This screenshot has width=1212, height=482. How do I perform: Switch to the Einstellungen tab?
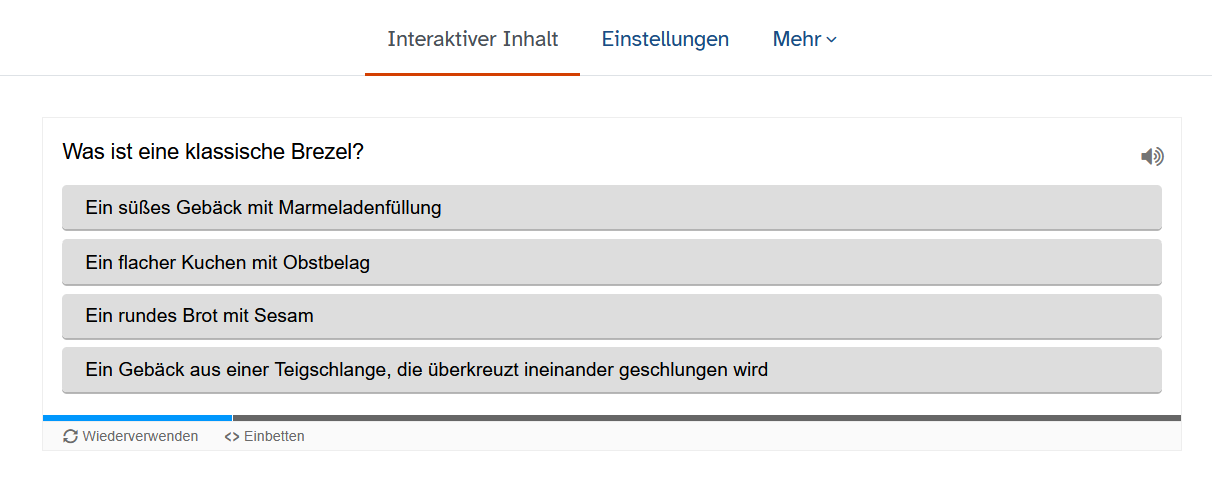[665, 40]
